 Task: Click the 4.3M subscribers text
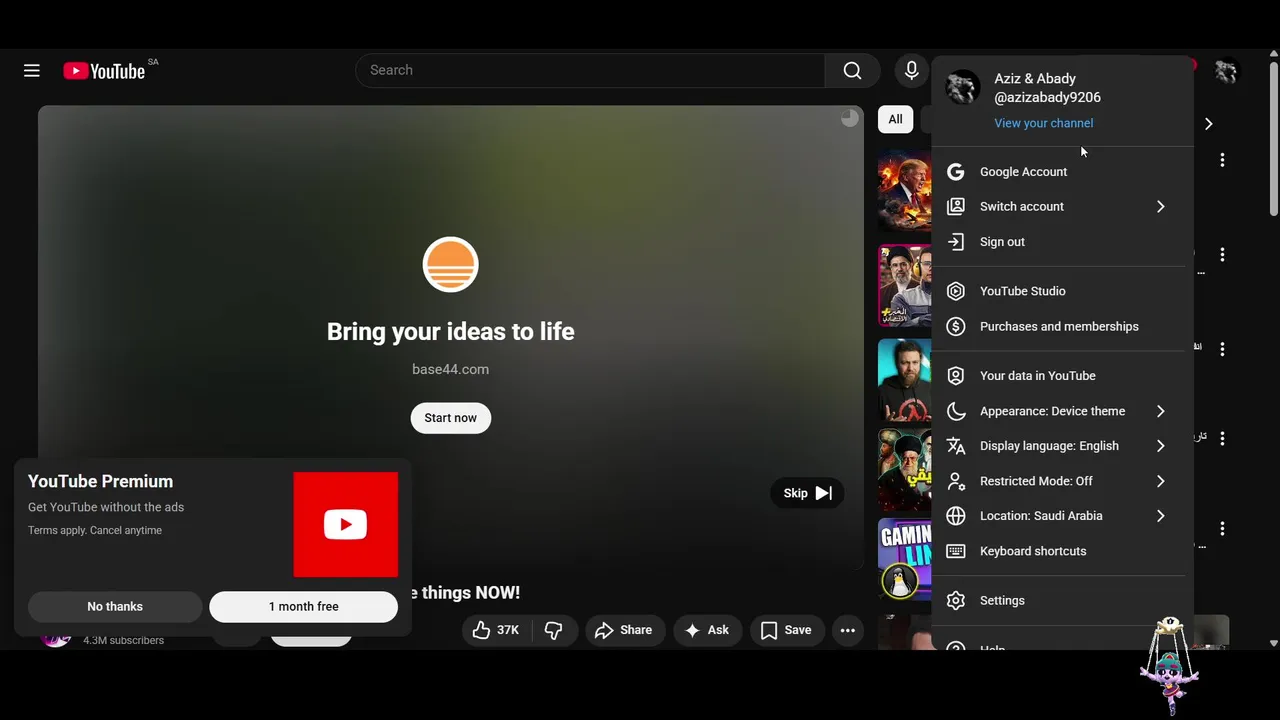tap(124, 640)
